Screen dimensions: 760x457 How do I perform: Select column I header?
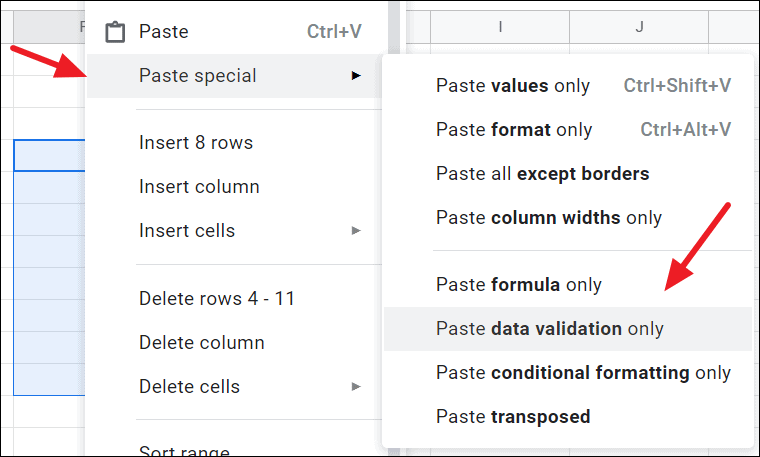(x=499, y=26)
